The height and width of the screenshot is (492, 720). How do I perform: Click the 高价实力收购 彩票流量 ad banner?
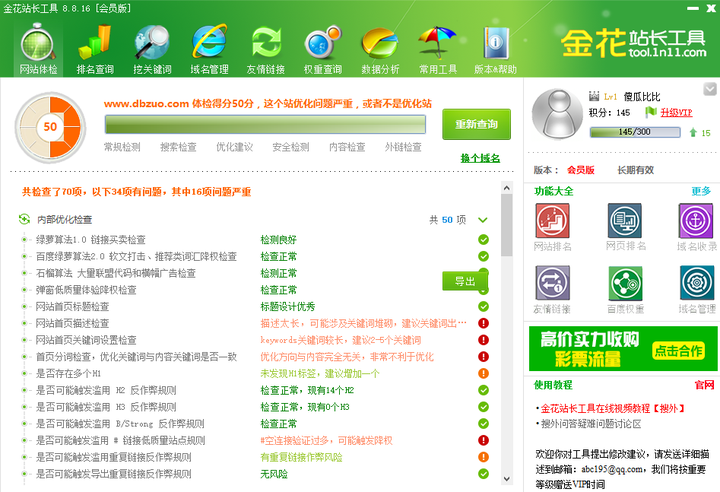(x=623, y=349)
